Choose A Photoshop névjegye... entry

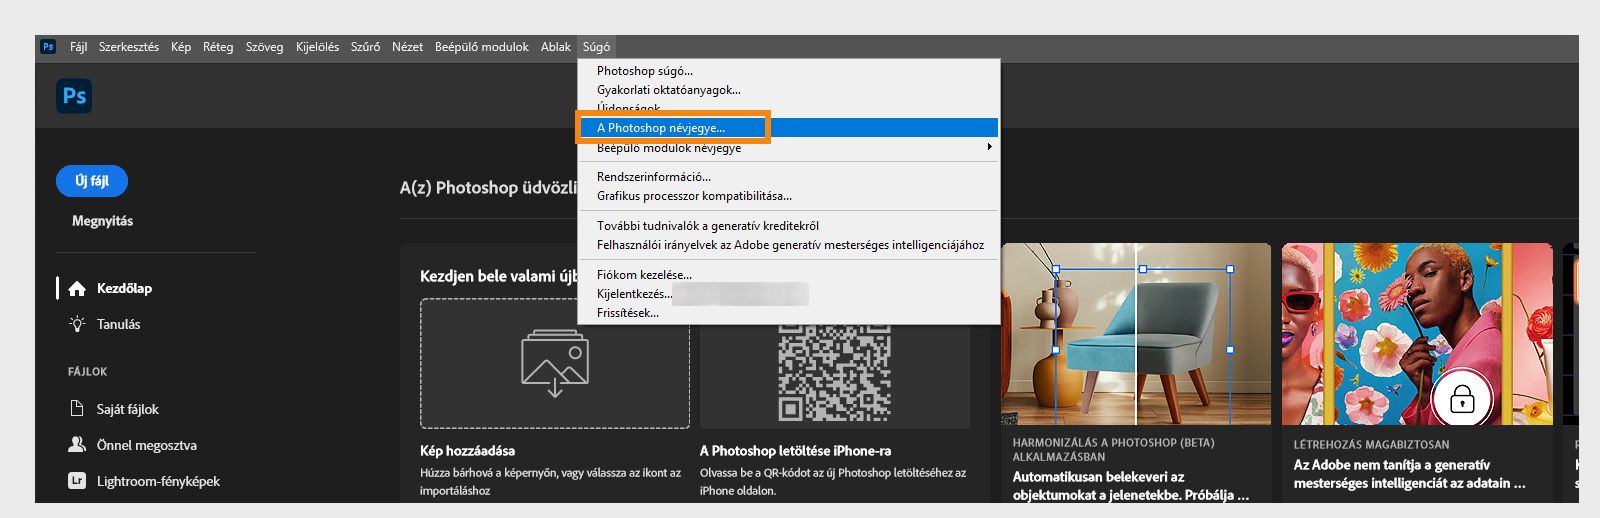click(789, 128)
